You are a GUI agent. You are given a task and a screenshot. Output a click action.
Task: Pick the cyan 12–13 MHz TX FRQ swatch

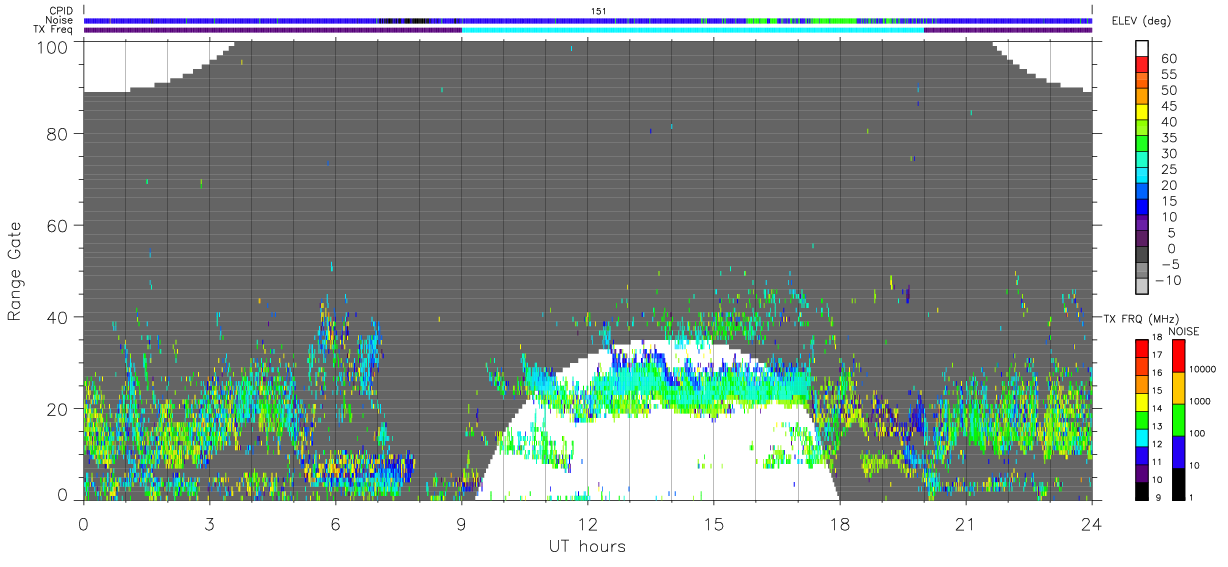[x=1141, y=437]
